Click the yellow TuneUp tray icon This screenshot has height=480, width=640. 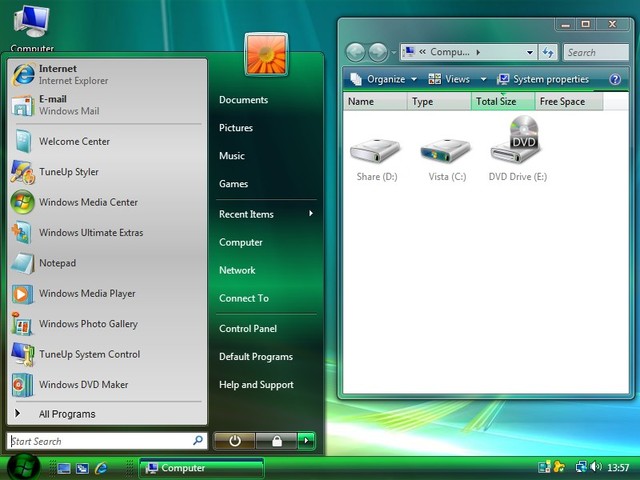coord(559,467)
